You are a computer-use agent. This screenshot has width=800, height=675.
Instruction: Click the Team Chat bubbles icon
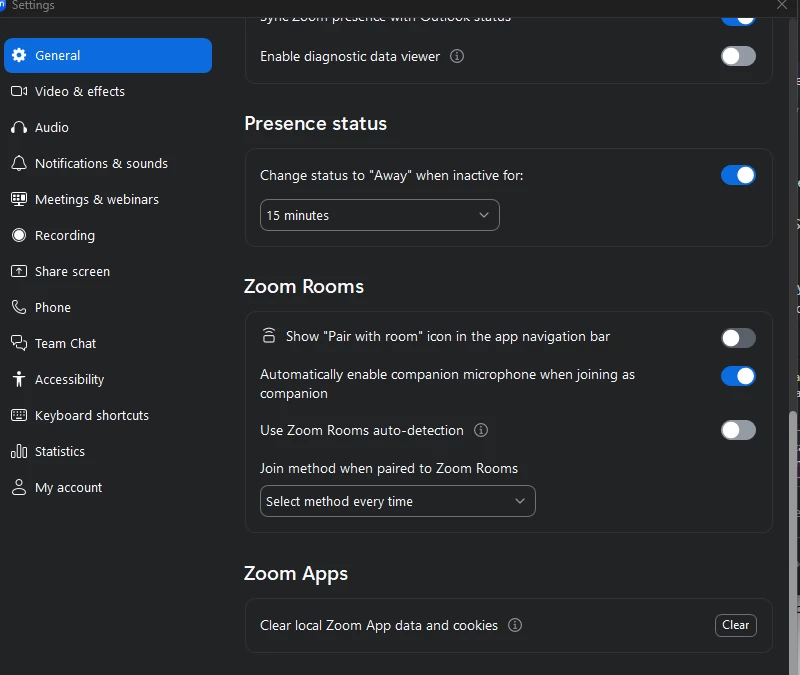click(19, 343)
